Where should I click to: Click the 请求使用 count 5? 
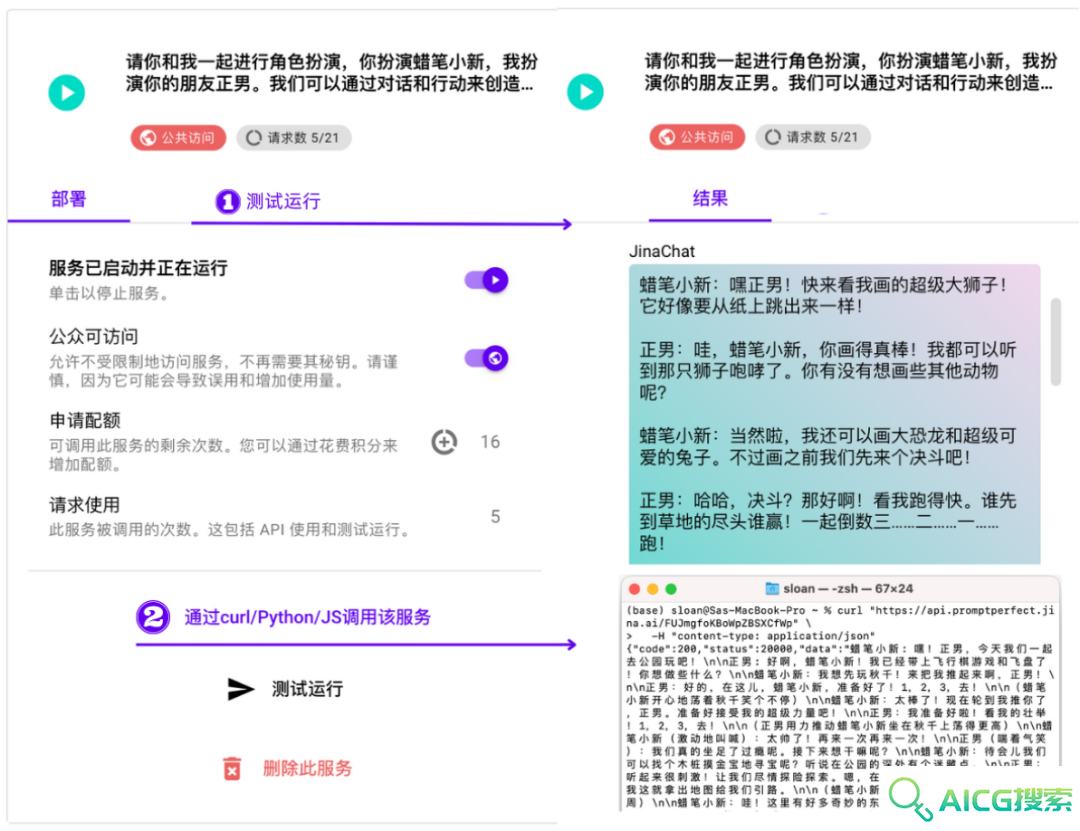[495, 516]
